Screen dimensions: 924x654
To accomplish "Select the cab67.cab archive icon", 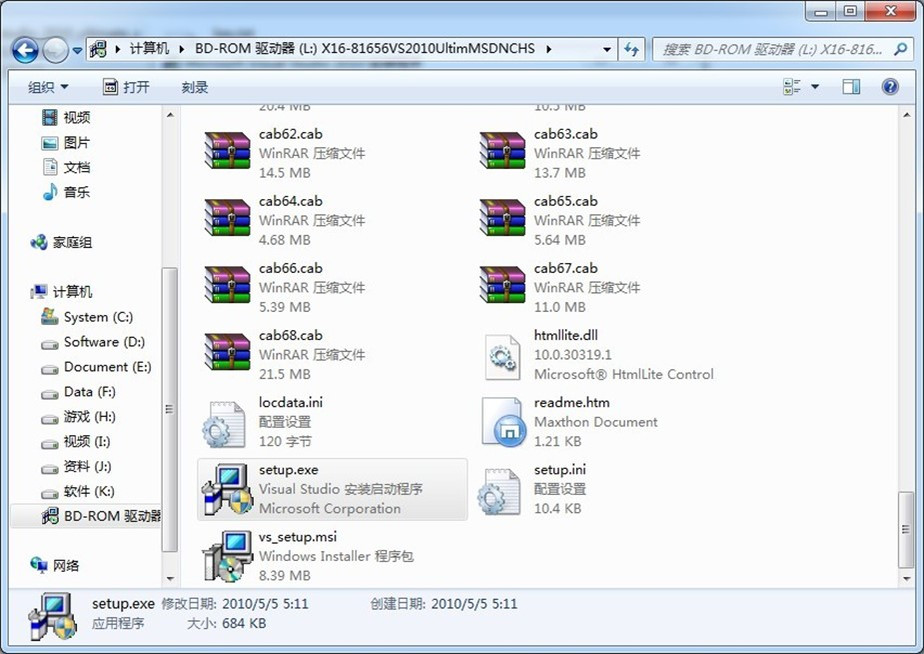I will pyautogui.click(x=503, y=286).
